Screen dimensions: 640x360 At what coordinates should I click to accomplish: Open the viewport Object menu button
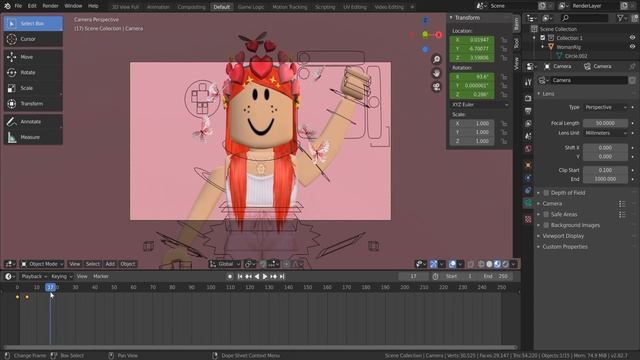pos(128,264)
